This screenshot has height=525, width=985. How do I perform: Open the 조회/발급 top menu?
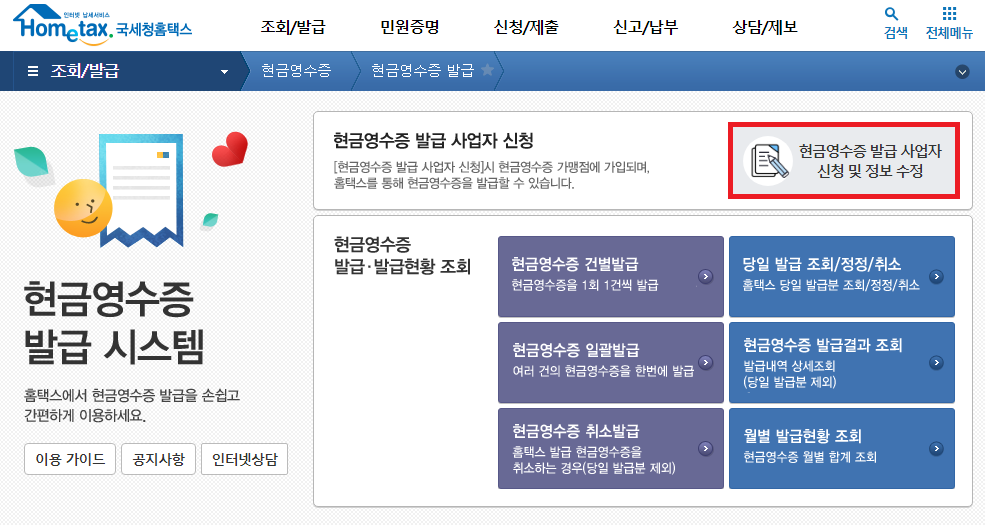coord(293,27)
